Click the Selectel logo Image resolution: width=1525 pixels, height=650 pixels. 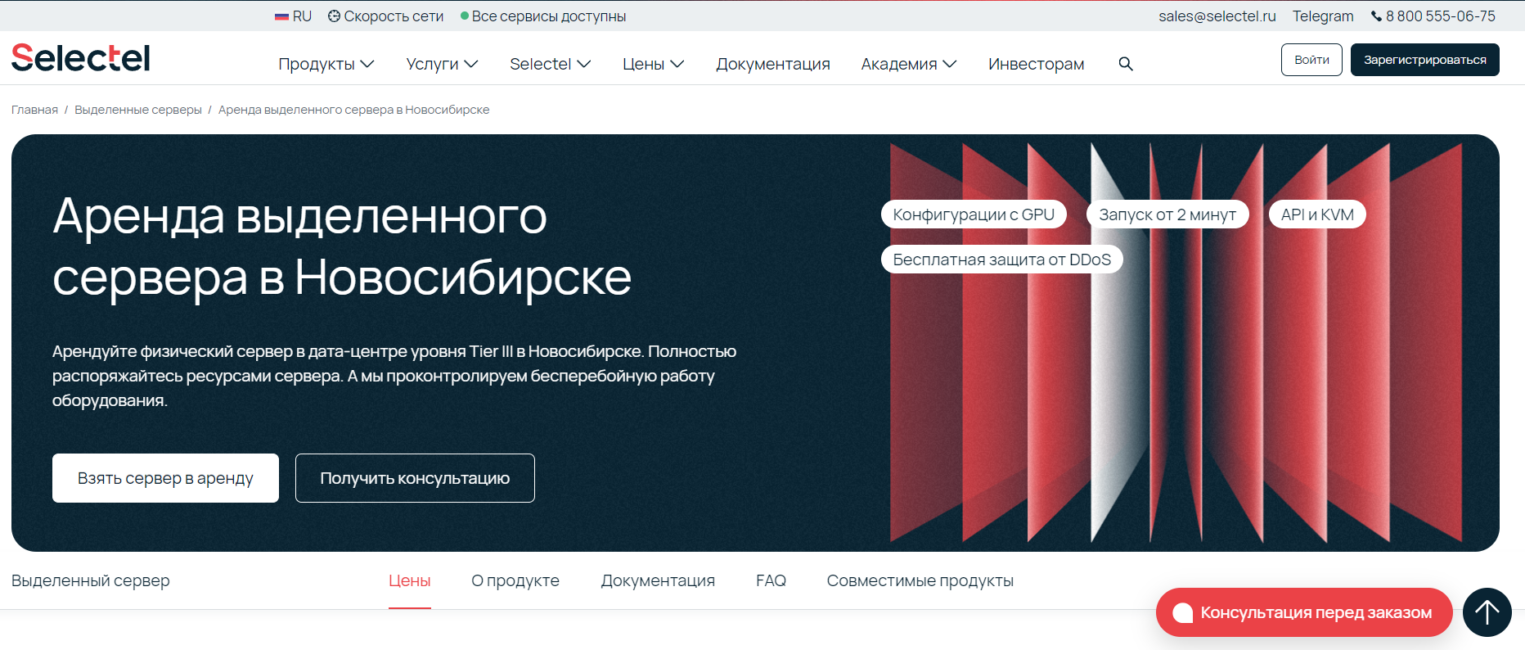click(81, 58)
